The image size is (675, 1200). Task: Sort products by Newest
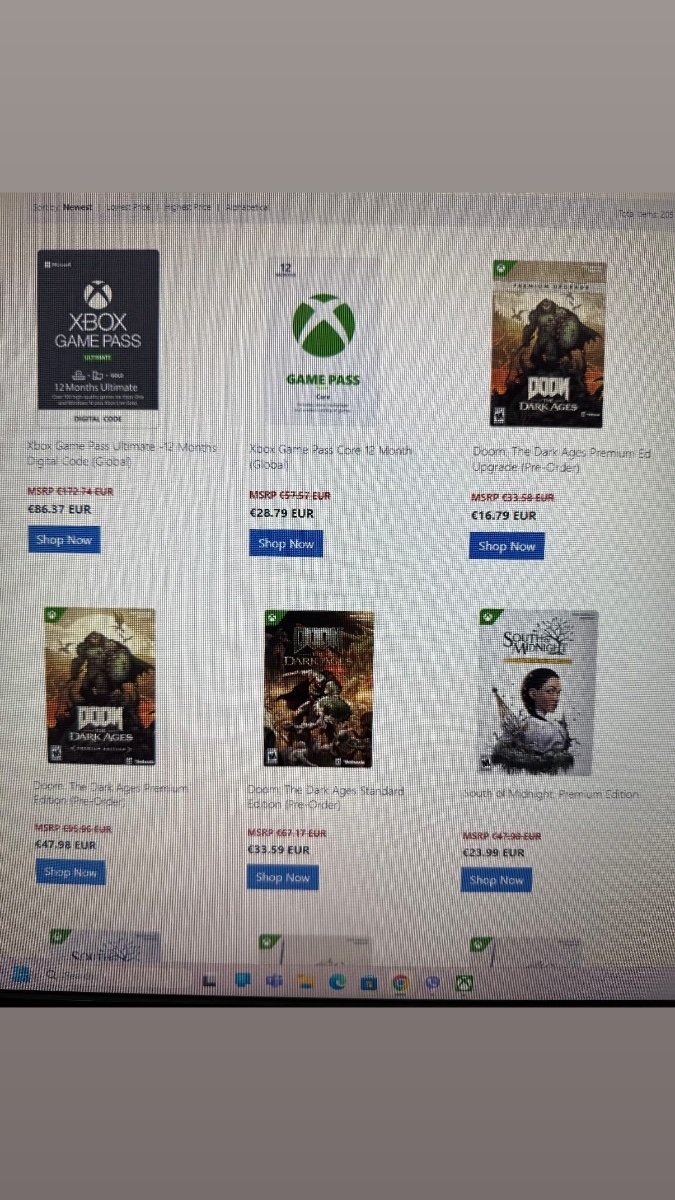[77, 207]
